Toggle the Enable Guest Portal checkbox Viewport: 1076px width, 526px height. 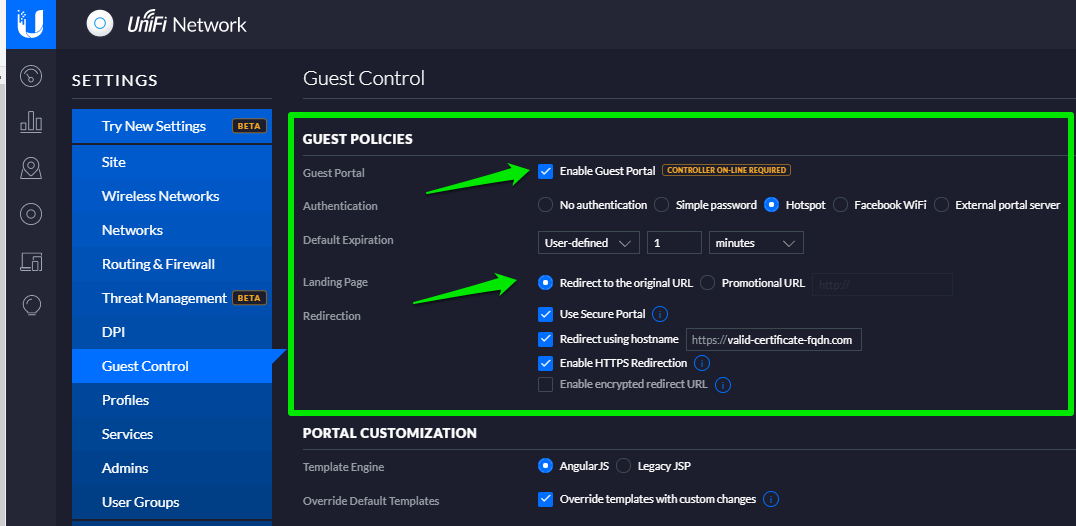[545, 171]
